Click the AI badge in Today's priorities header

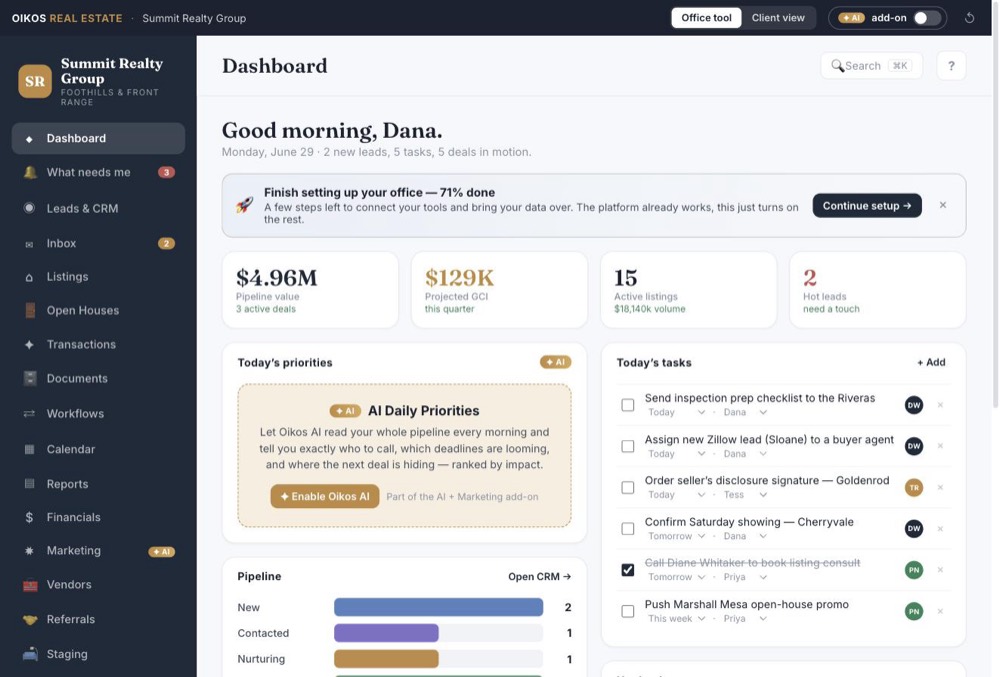555,362
